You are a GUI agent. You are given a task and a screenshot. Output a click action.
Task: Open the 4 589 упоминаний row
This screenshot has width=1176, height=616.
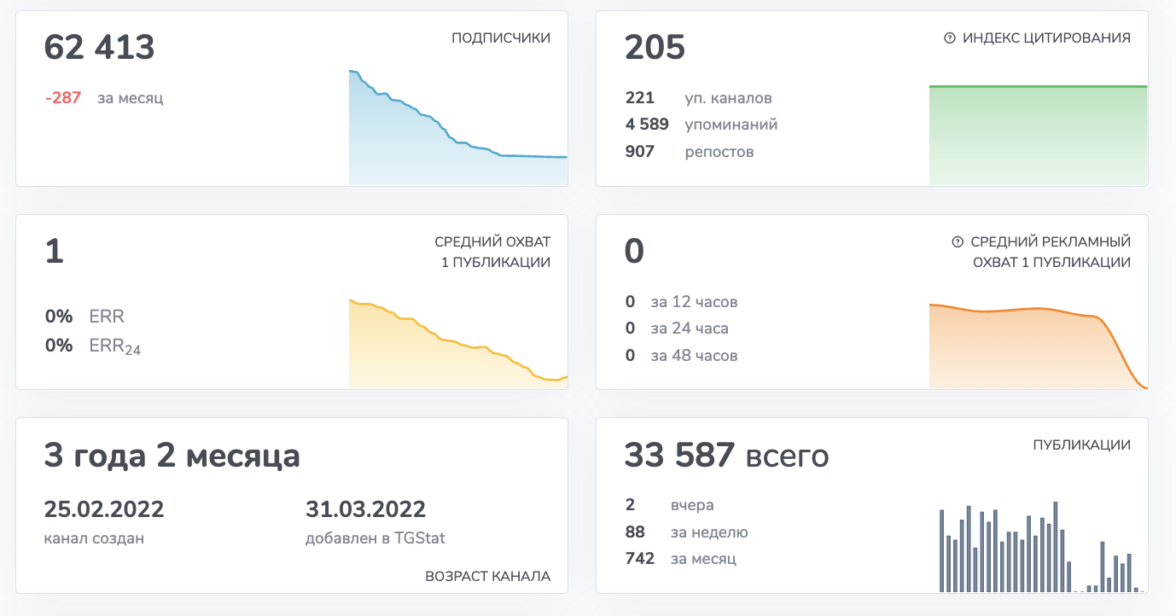point(700,125)
